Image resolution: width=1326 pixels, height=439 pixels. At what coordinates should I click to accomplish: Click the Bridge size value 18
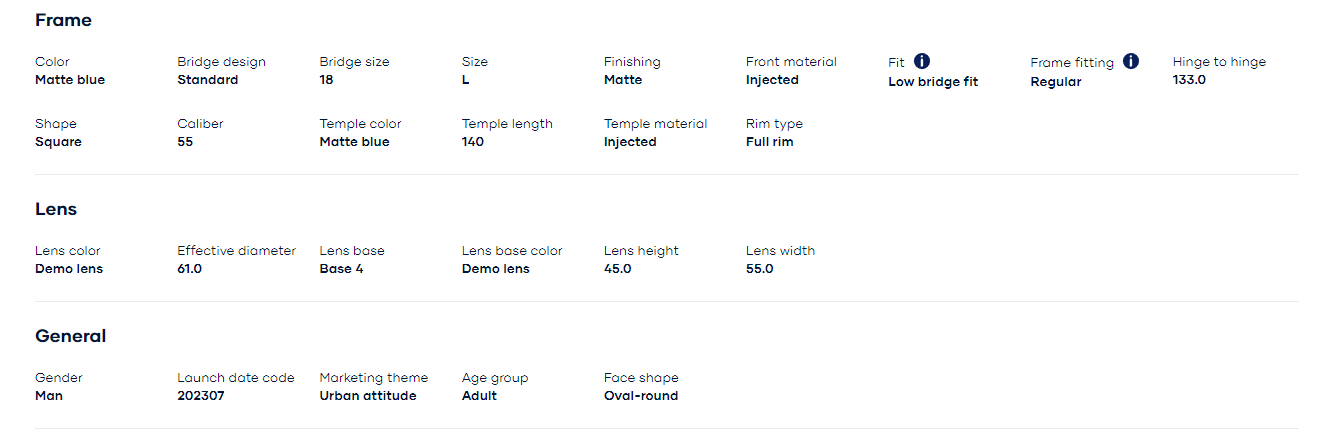[x=326, y=80]
